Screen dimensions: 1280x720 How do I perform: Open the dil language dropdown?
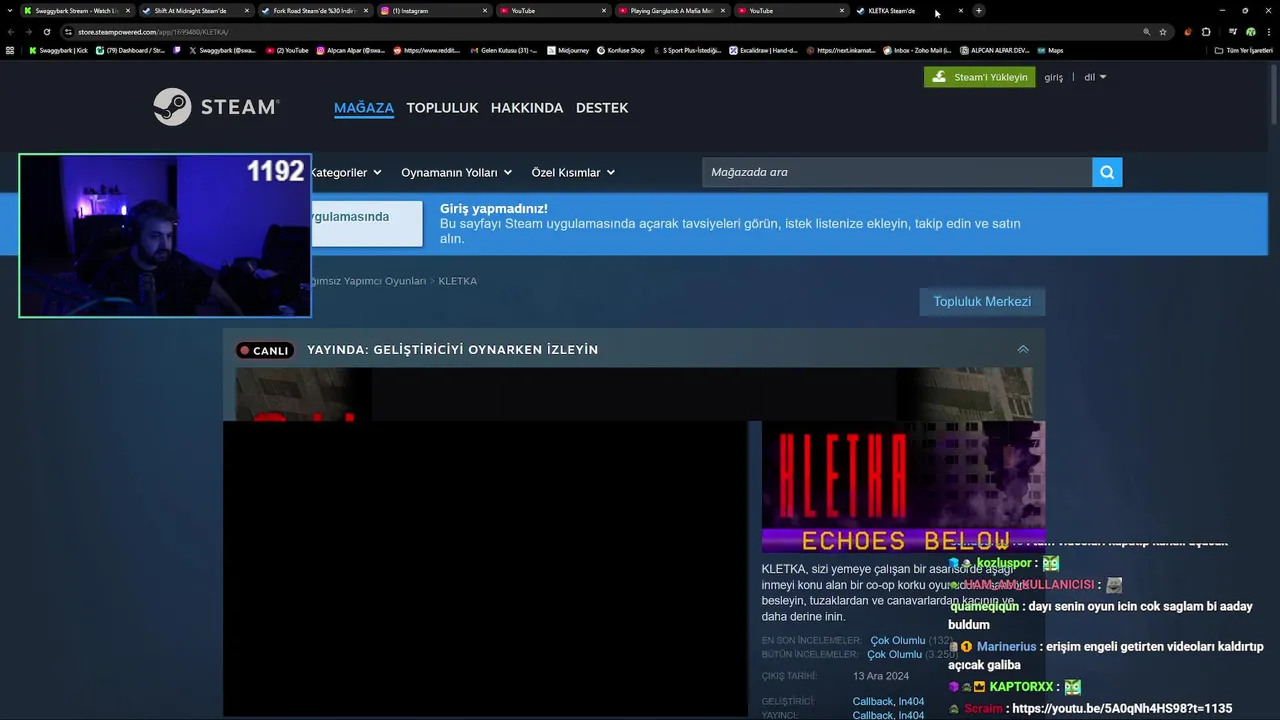pyautogui.click(x=1095, y=77)
